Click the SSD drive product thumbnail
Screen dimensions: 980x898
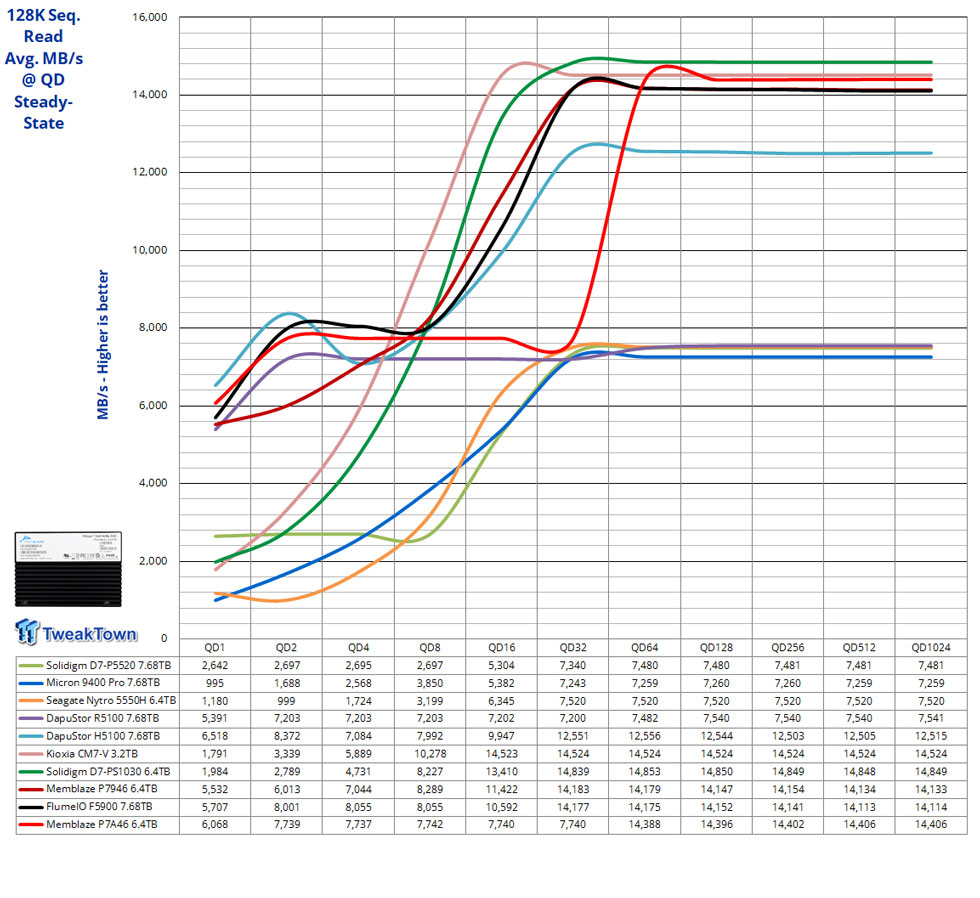pos(68,569)
